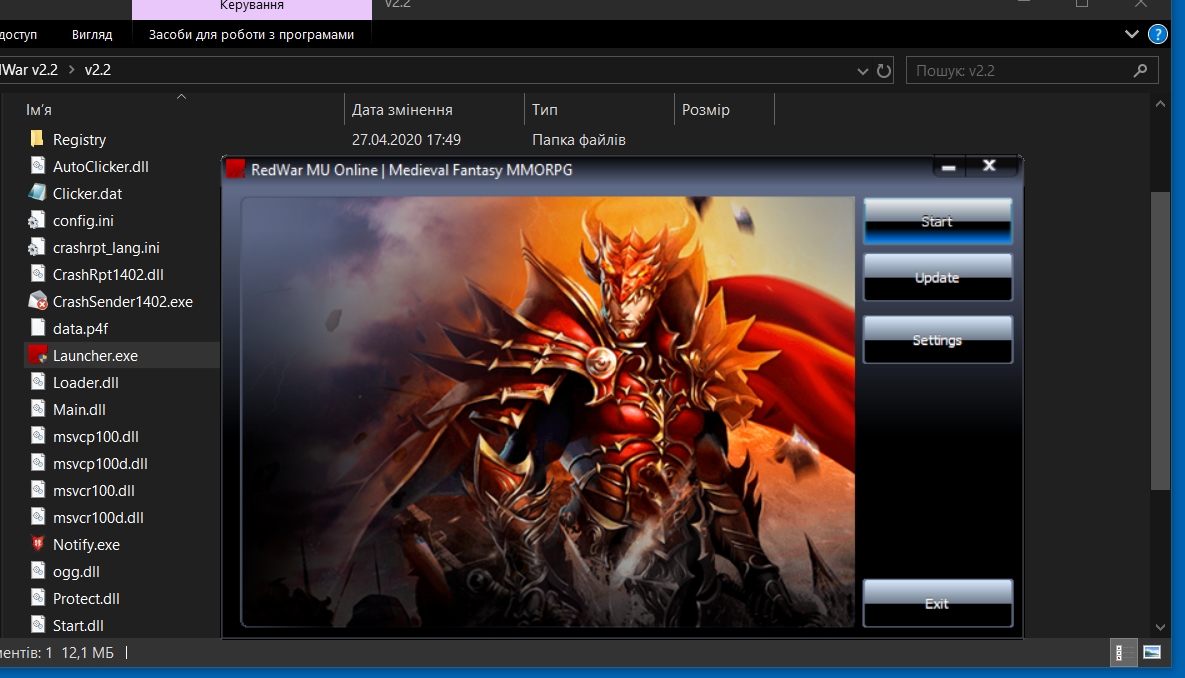Expand the ribbon with the chevron arrow

tap(1131, 34)
